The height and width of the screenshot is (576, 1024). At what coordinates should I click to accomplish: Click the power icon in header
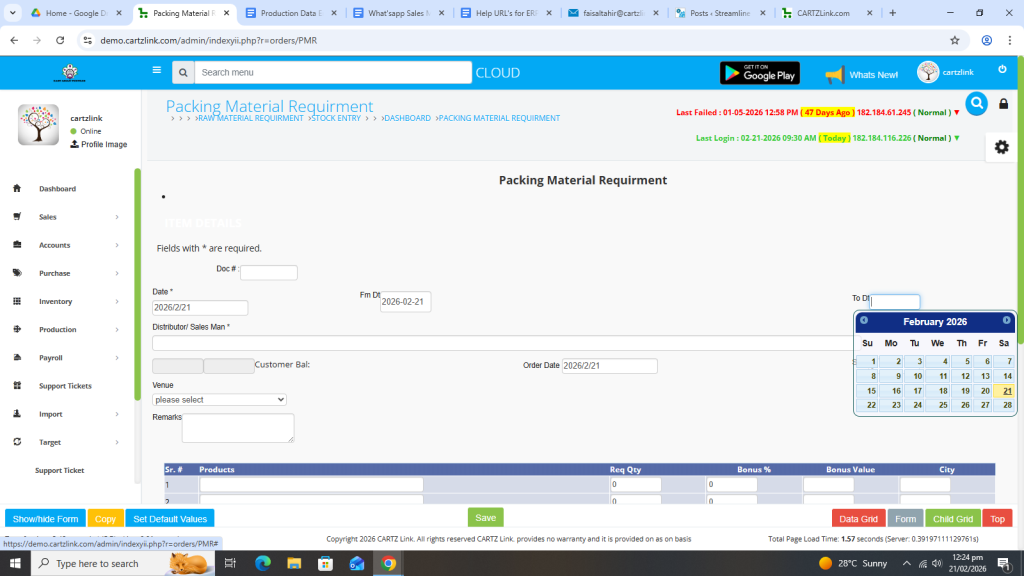(1003, 69)
